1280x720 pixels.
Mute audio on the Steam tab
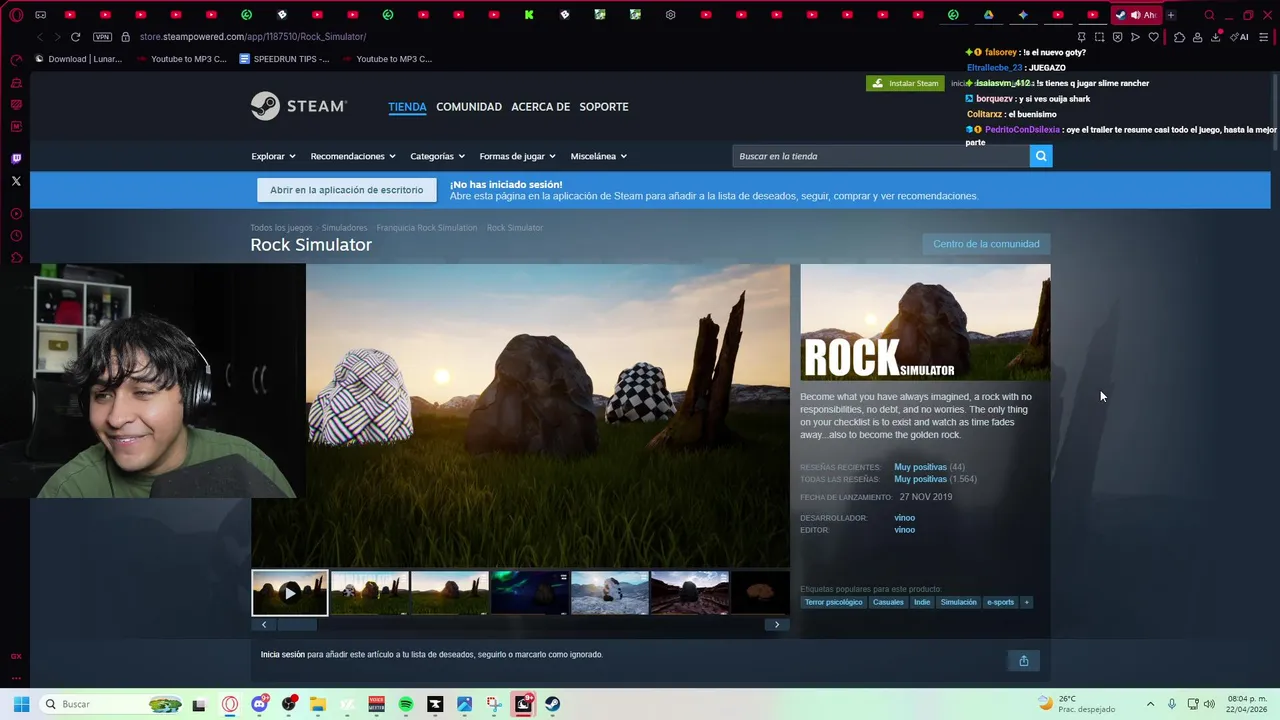1135,15
